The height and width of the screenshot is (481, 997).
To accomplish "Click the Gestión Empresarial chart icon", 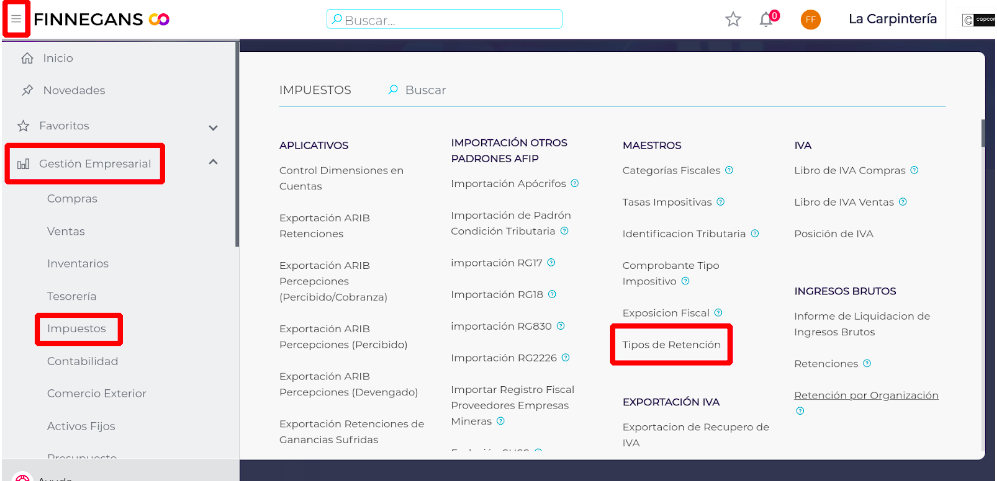I will tap(23, 164).
